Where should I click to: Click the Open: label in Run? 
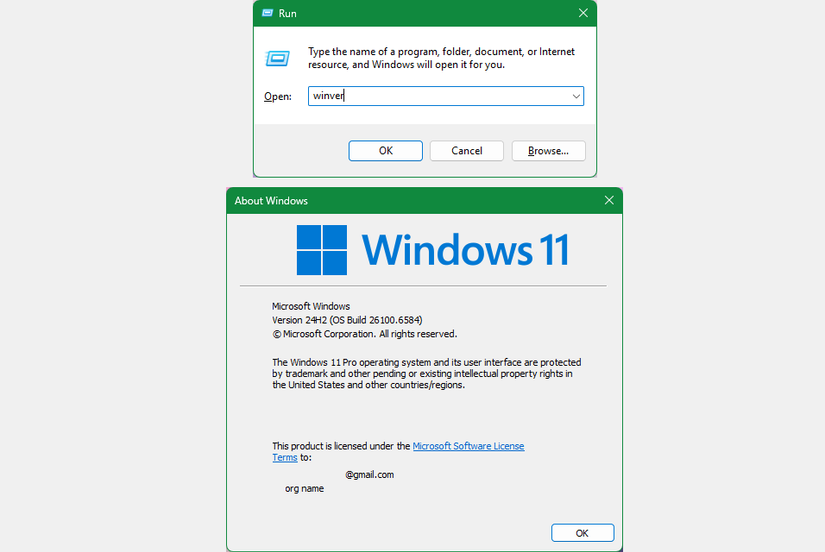(x=278, y=96)
